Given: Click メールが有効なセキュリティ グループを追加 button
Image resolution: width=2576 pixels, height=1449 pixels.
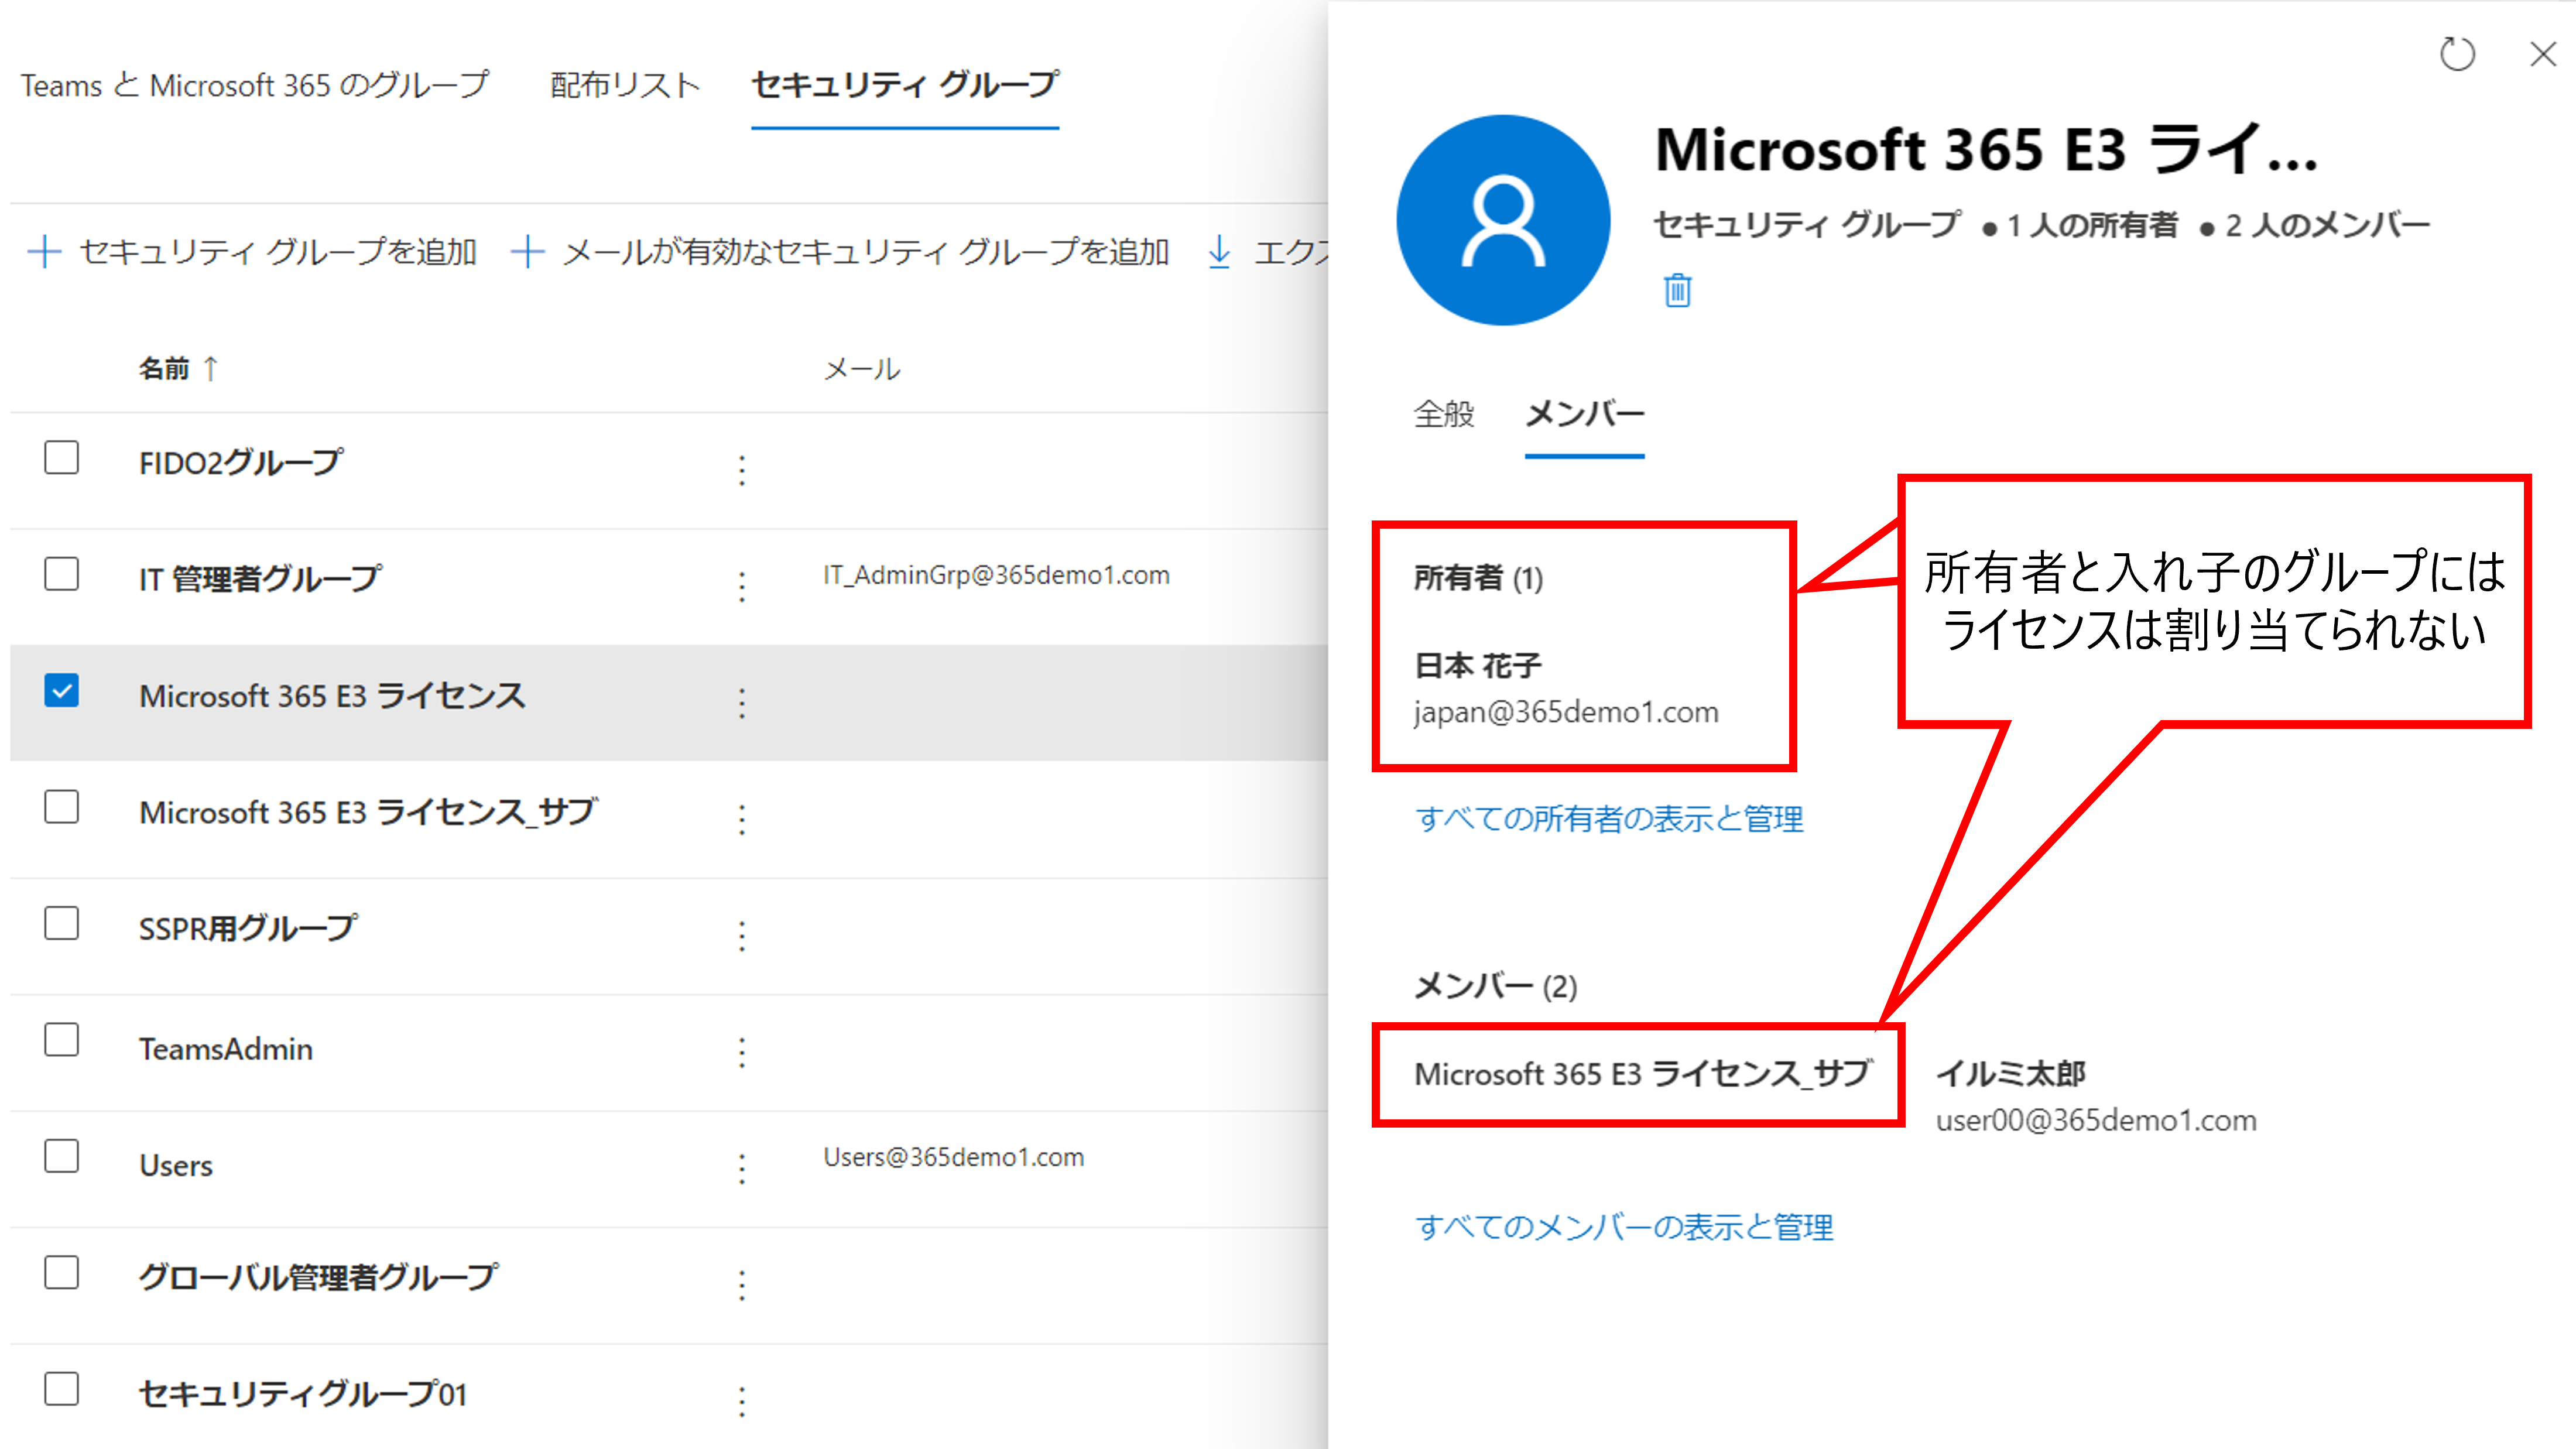Looking at the screenshot, I should tap(840, 251).
